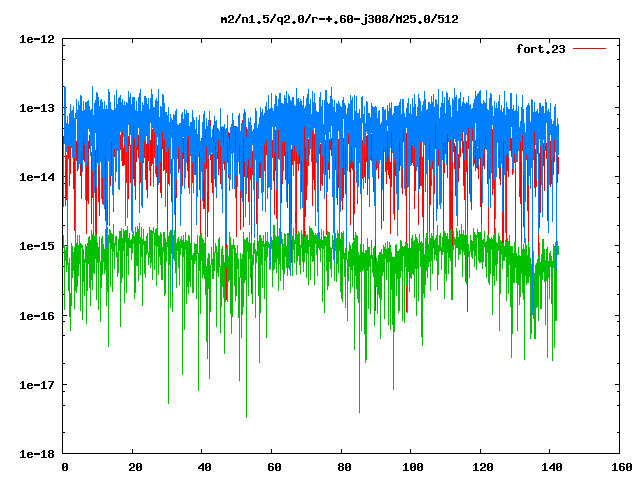Select the 1e-18 y-axis label
This screenshot has height=480, width=640.
click(x=37, y=454)
